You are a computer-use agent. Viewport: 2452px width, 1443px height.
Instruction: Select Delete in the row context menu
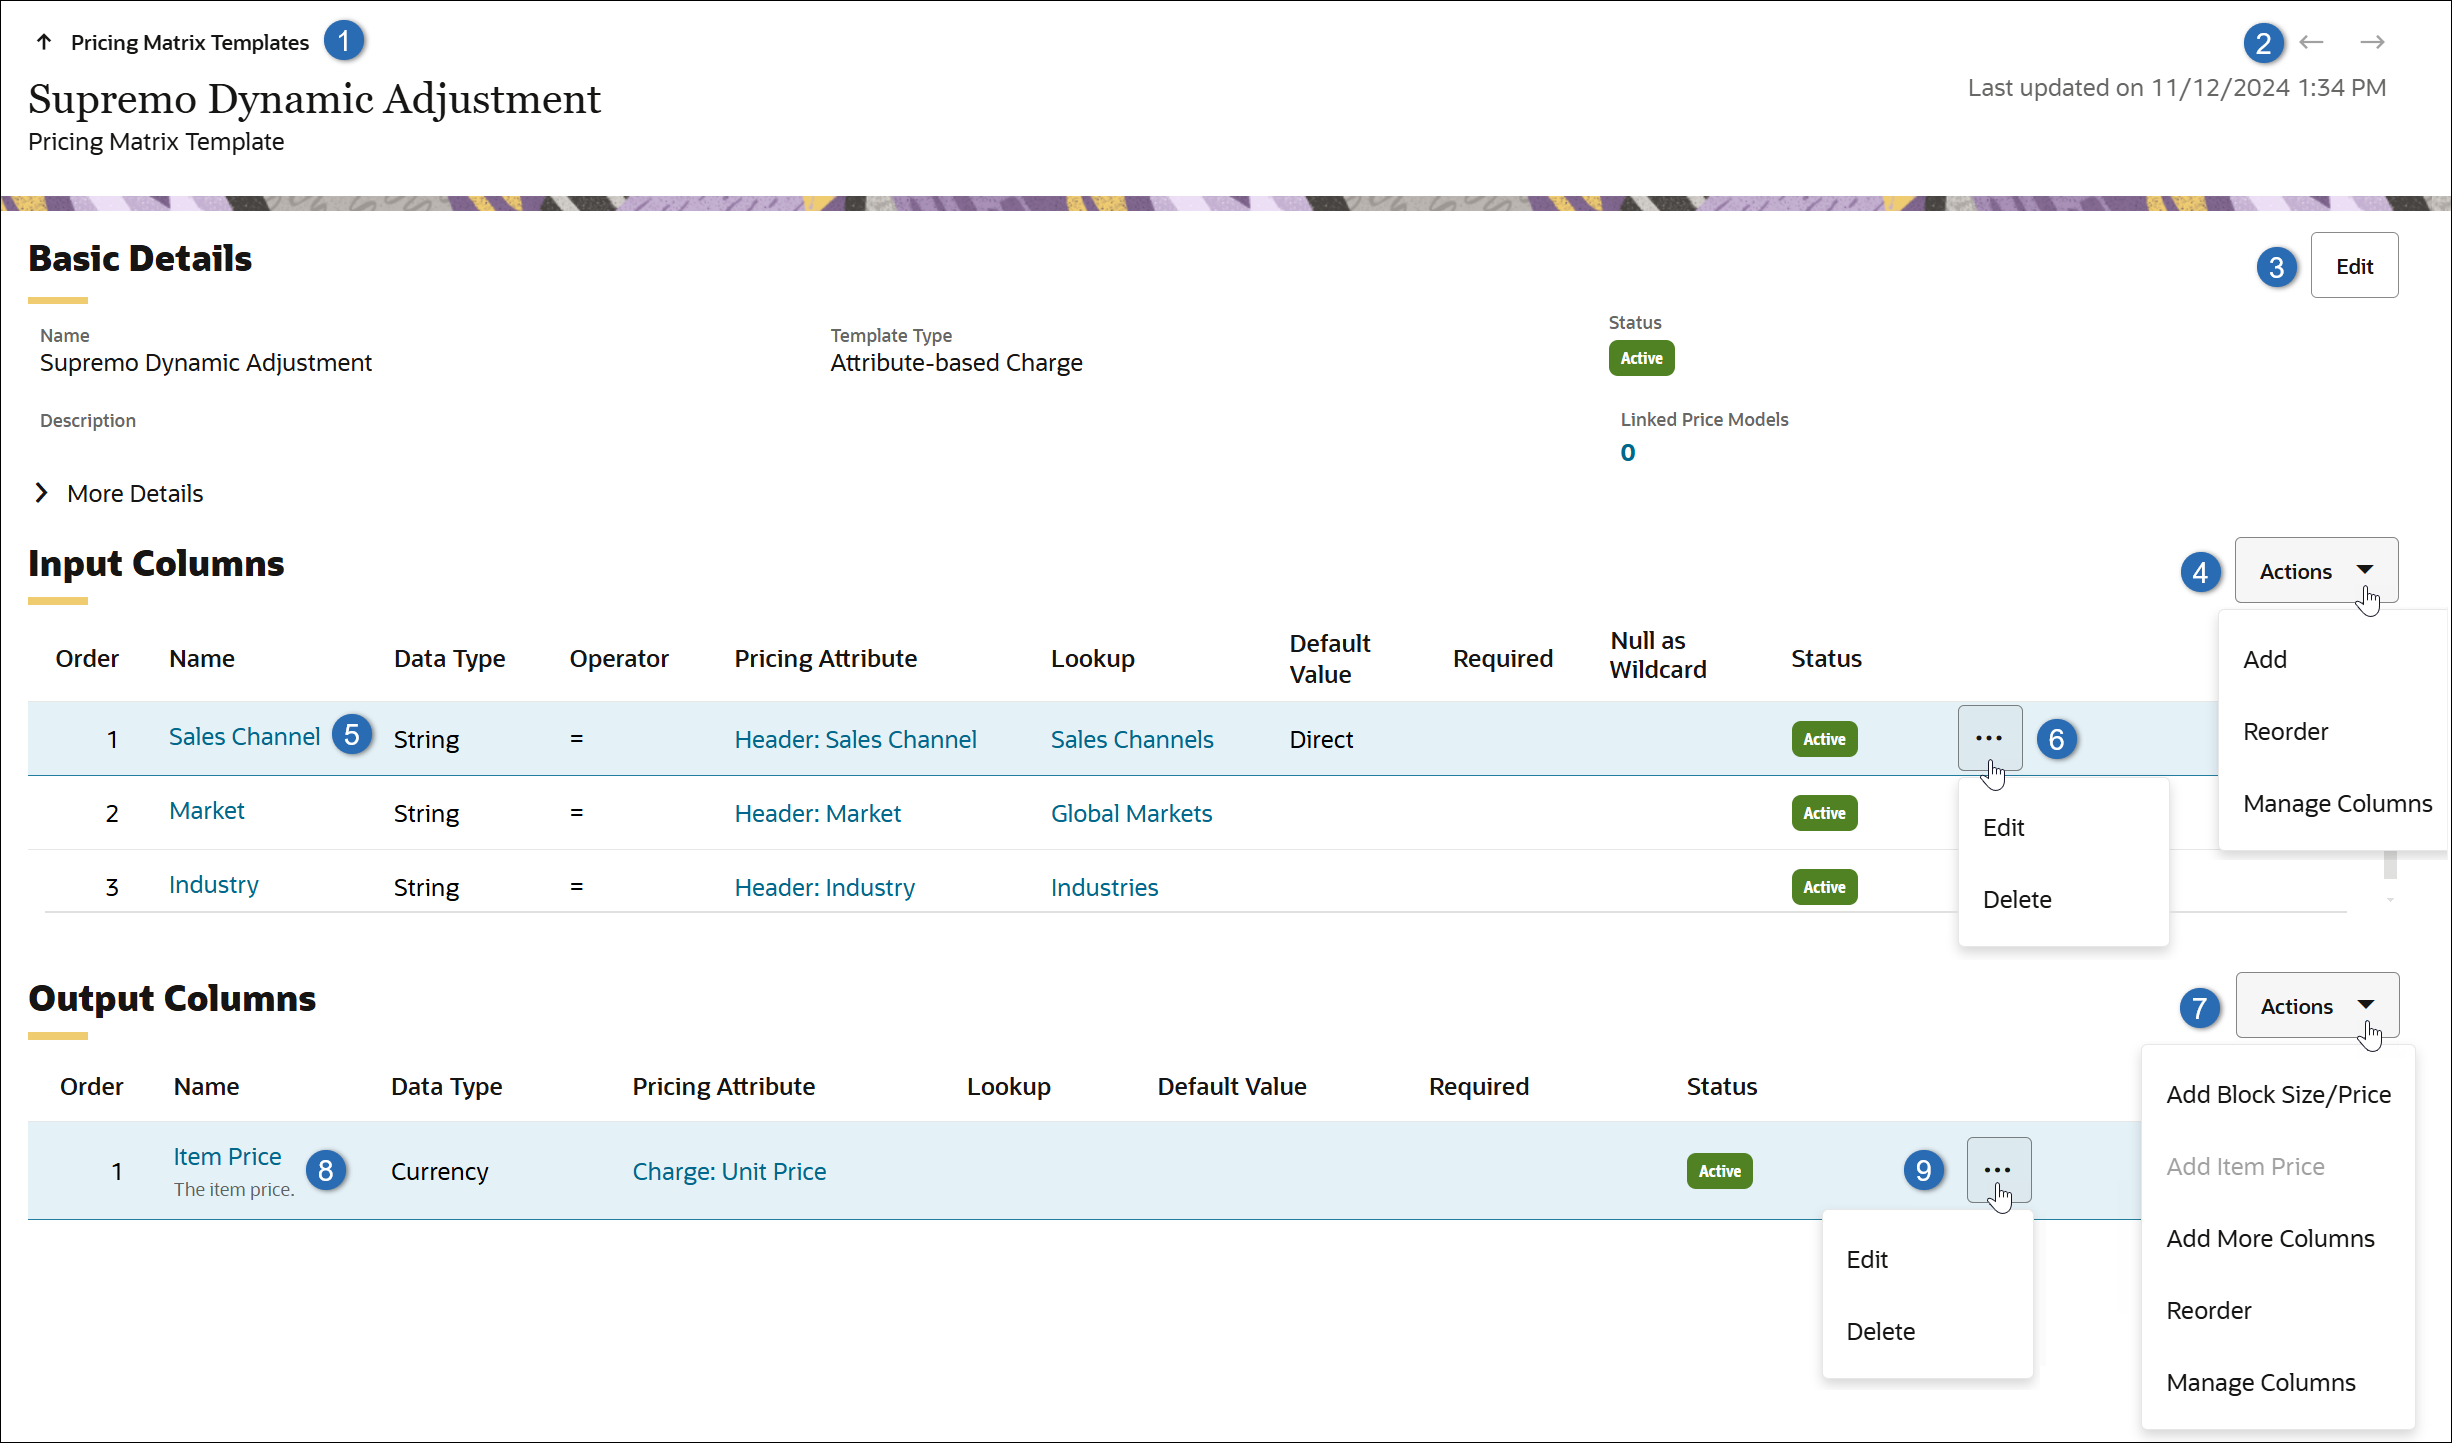click(2017, 898)
